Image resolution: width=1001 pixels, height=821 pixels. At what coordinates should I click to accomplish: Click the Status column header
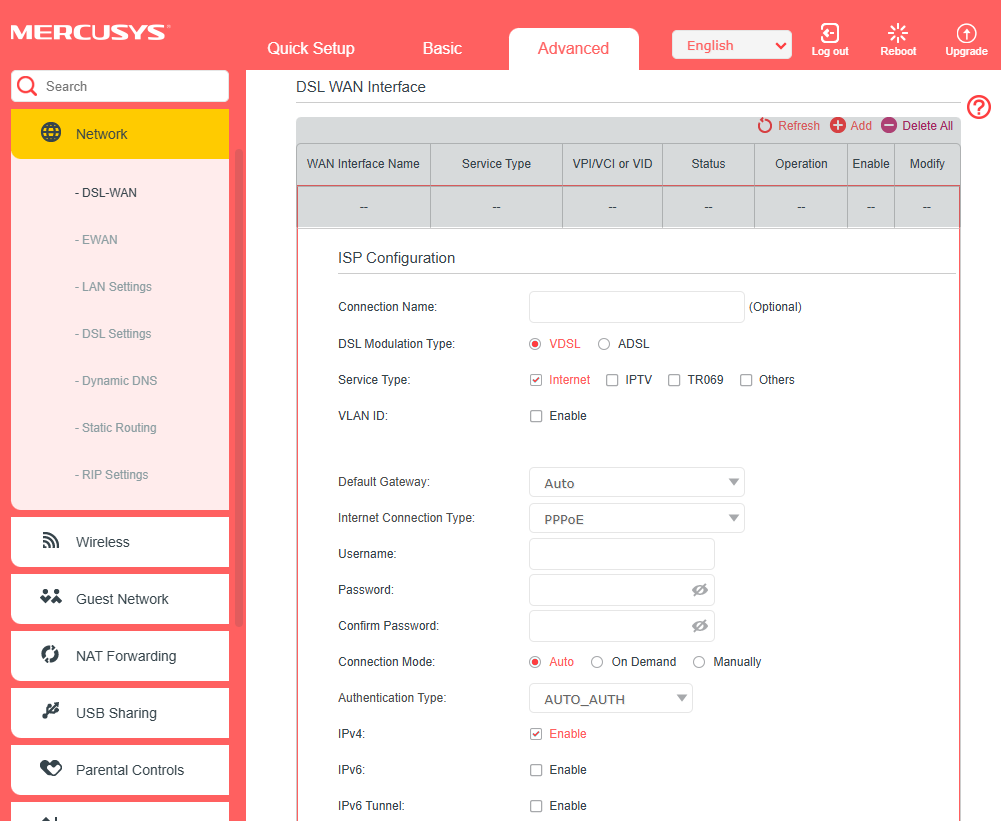point(708,164)
